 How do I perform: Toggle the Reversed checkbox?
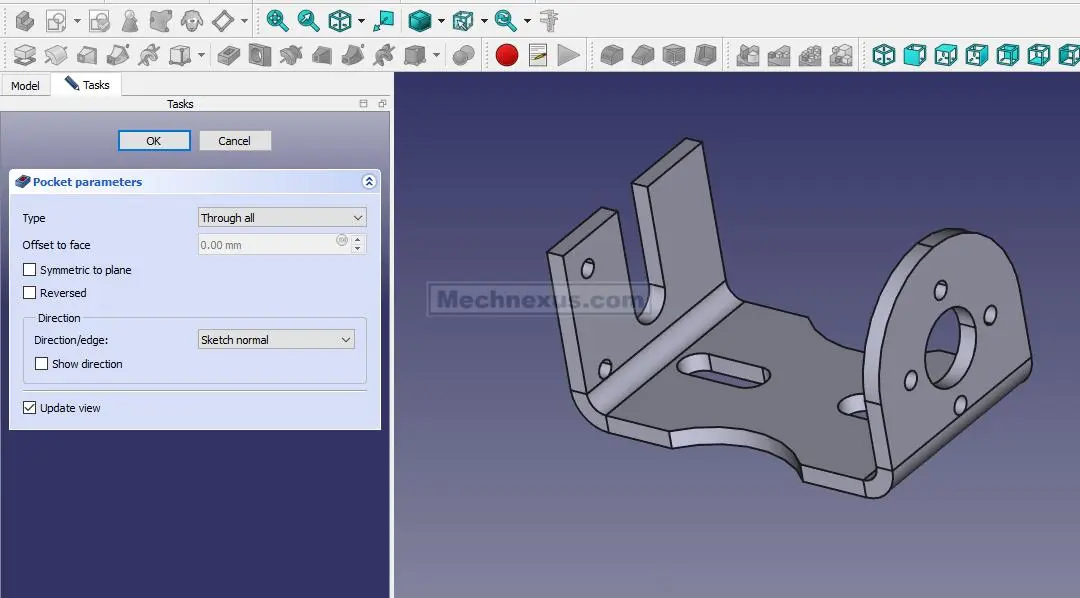coord(30,293)
